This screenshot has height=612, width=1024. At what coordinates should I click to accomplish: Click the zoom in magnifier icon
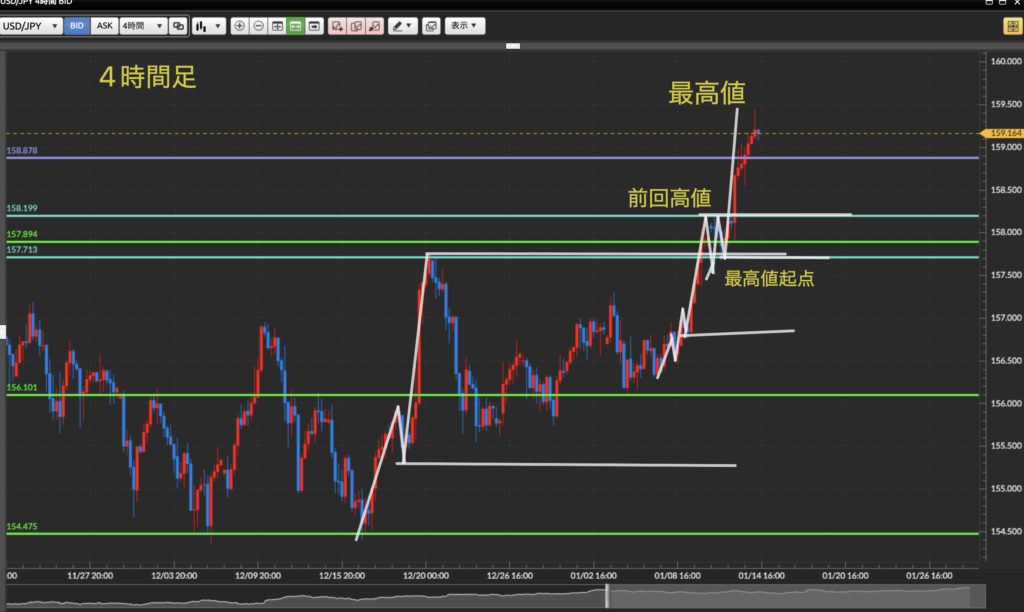click(x=239, y=26)
